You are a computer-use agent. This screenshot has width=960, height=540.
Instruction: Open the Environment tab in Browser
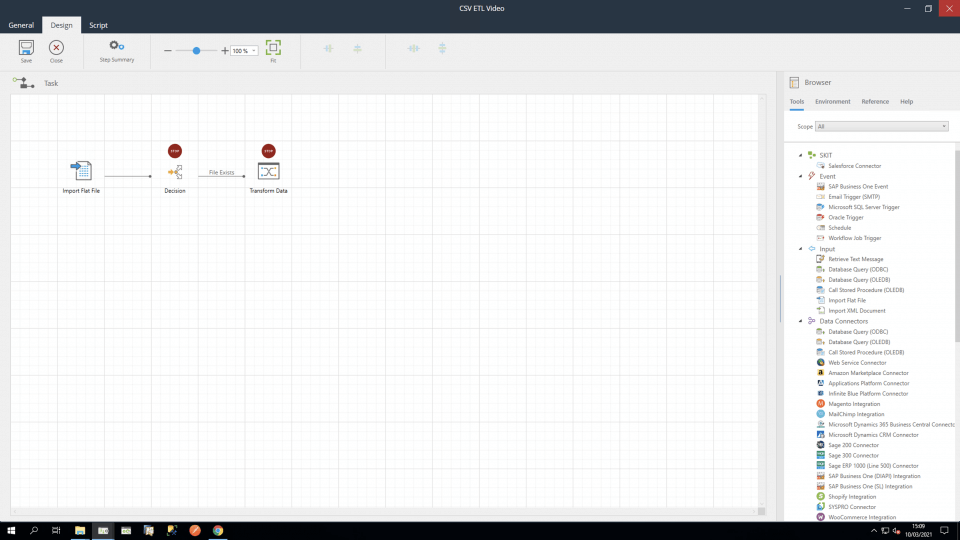point(832,102)
